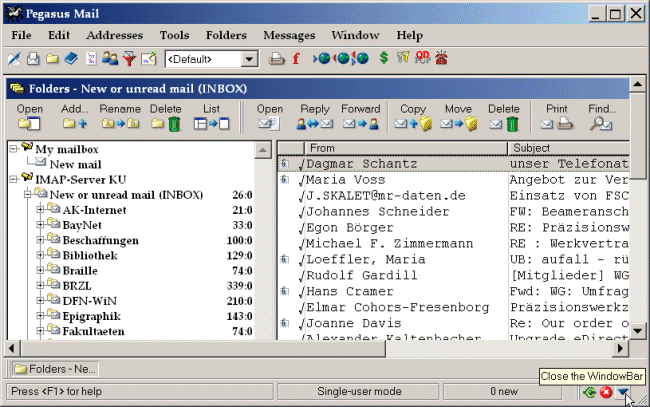The height and width of the screenshot is (407, 650).
Task: Collapse the IMAP-Server KU tree node
Action: coord(14,179)
